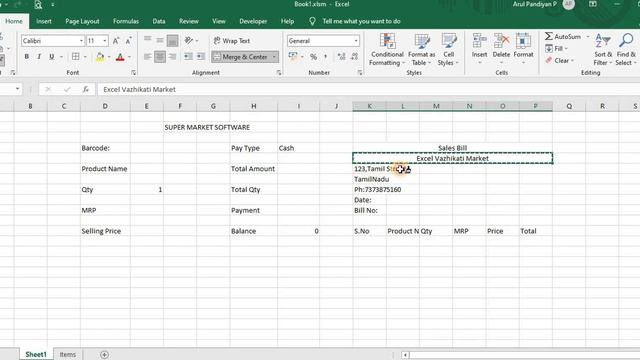640x360 pixels.
Task: Confirm formula bar entry checkmark
Action: (67, 89)
